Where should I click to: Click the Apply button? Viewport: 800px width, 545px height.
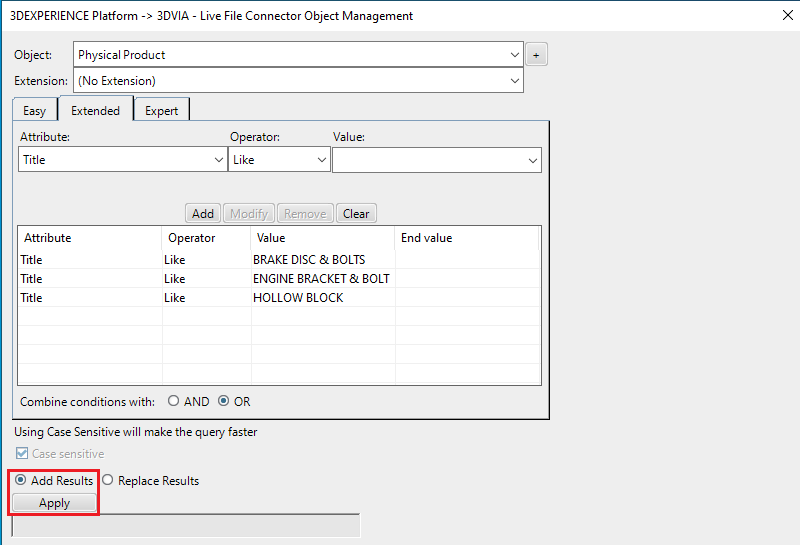coord(55,503)
